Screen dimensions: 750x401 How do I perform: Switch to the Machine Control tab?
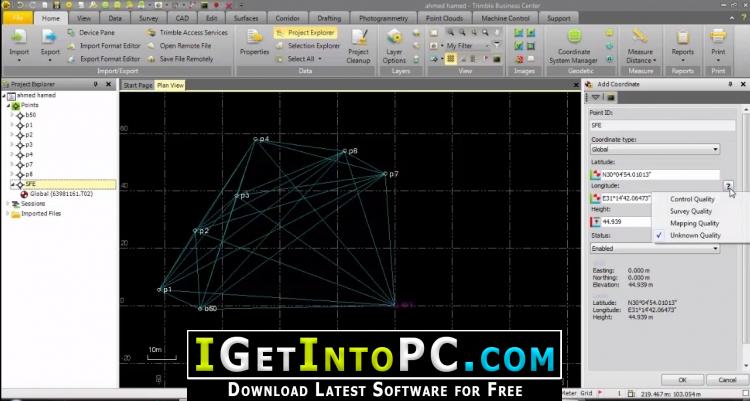[505, 18]
